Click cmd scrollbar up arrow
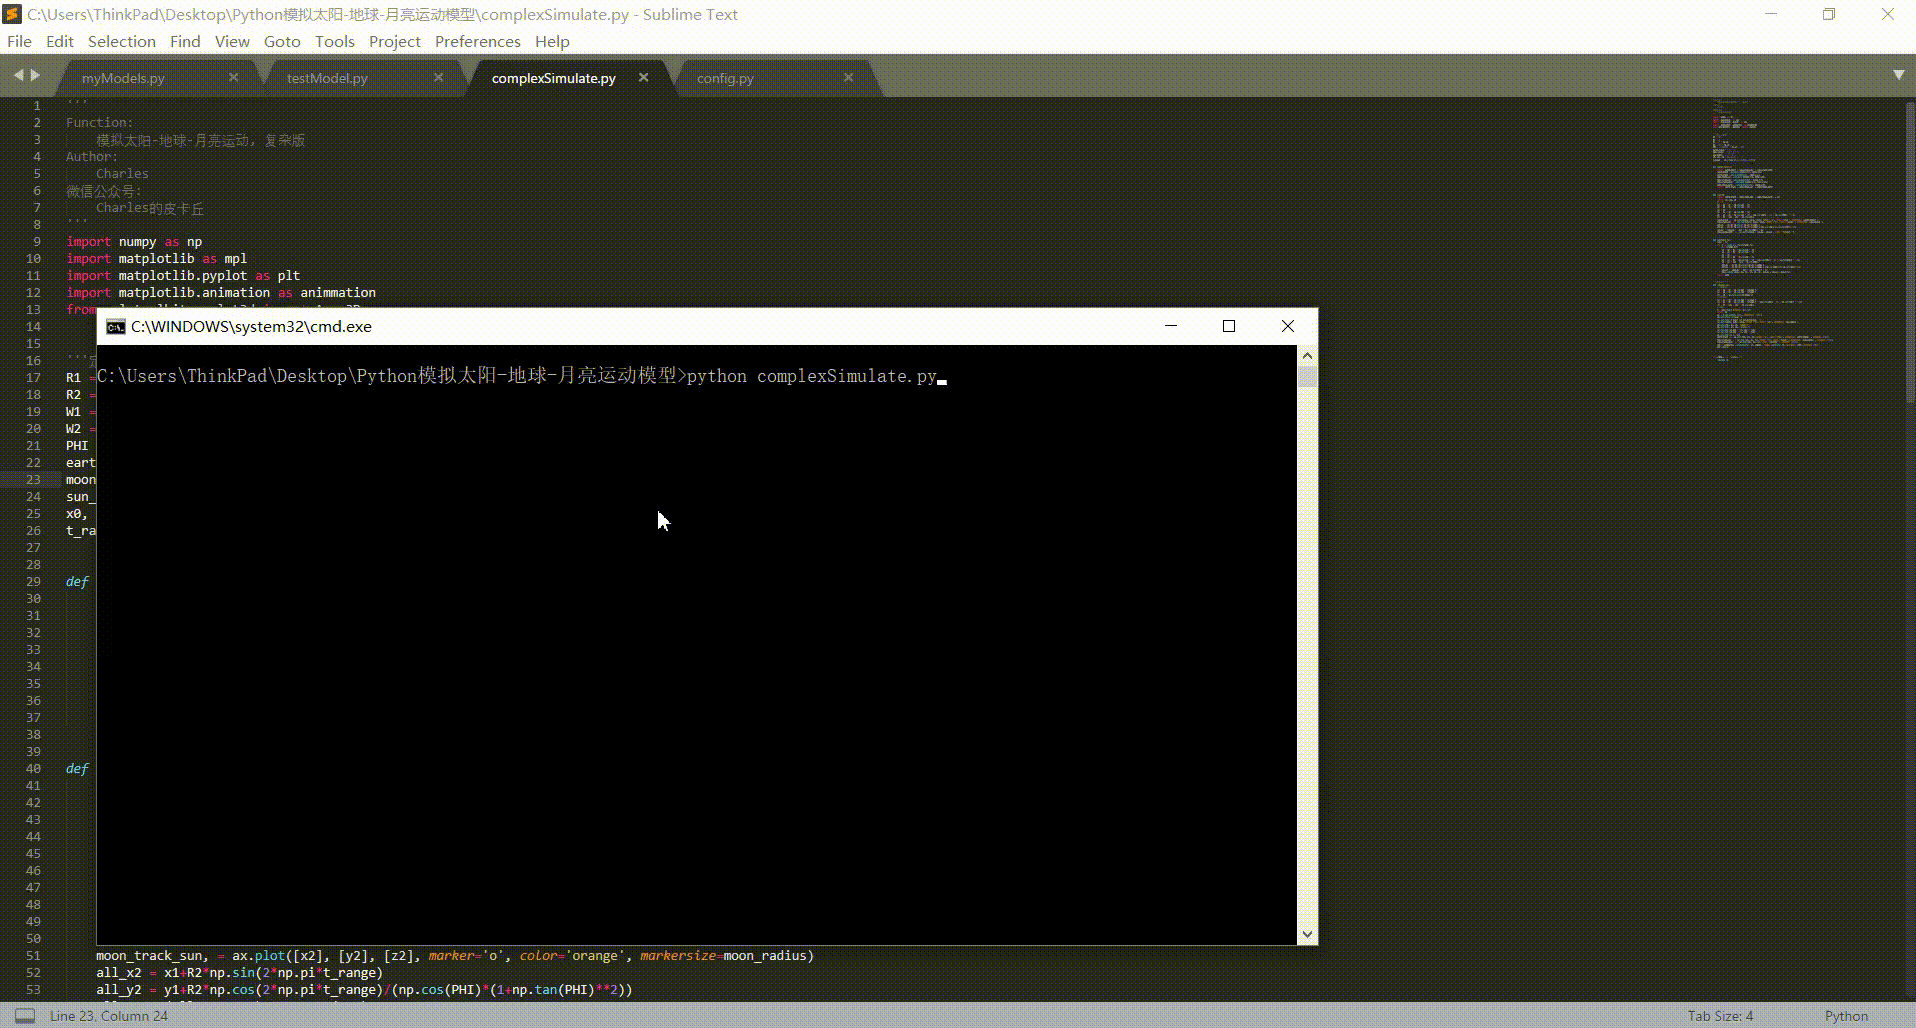This screenshot has width=1916, height=1028. pyautogui.click(x=1307, y=356)
